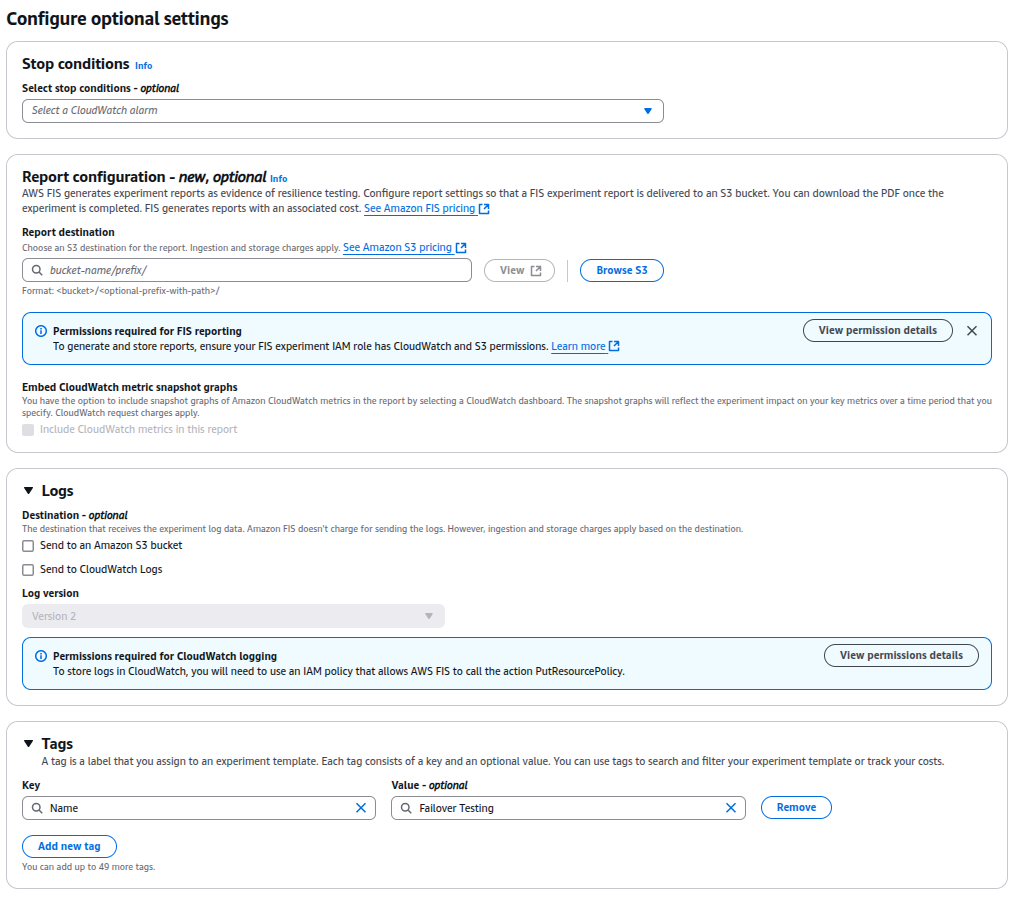Click View permissions details for CloudWatch logging
Viewport: 1015px width, 897px height.
click(900, 655)
